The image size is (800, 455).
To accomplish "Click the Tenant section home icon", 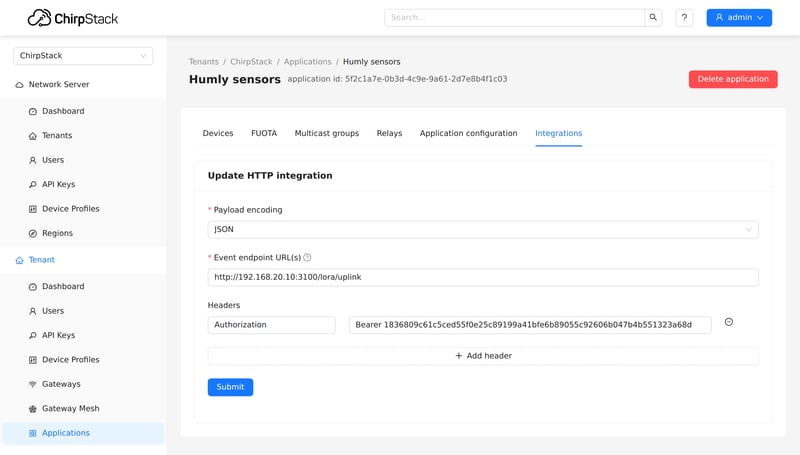I will click(19, 260).
